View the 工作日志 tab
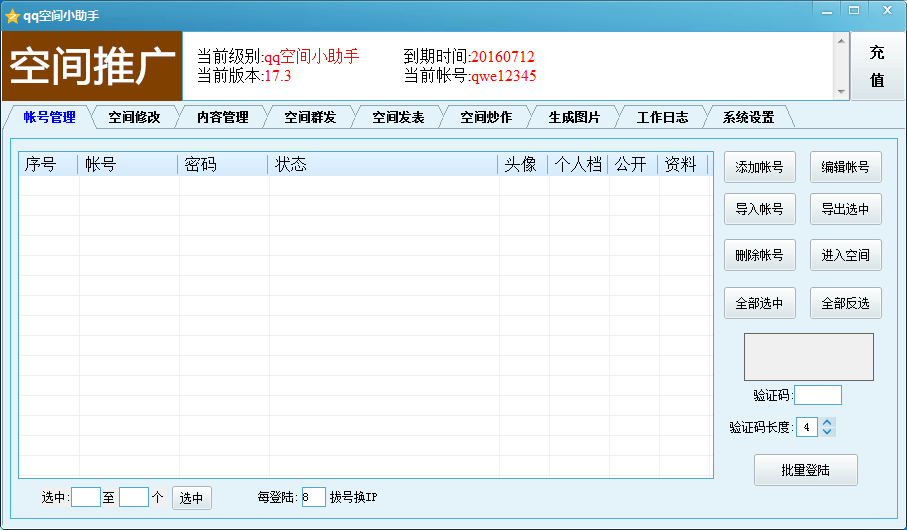 [663, 117]
